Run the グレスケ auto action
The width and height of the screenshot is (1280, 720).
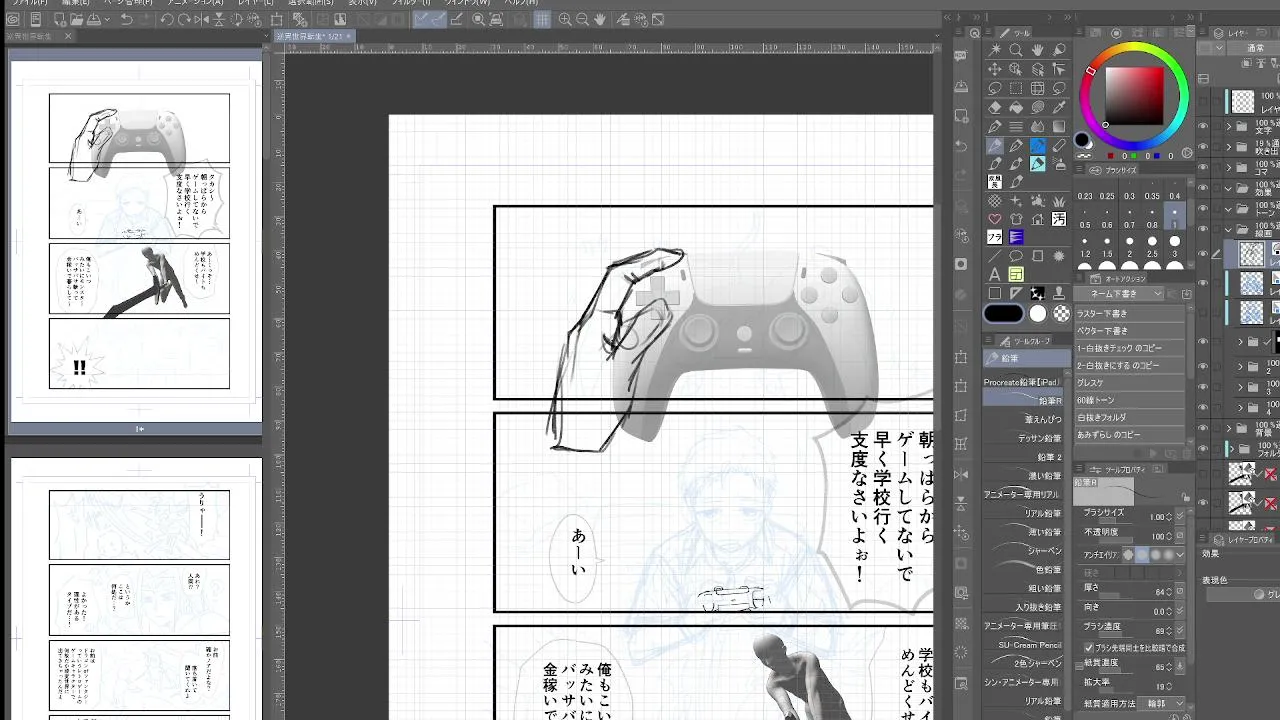coord(1131,383)
